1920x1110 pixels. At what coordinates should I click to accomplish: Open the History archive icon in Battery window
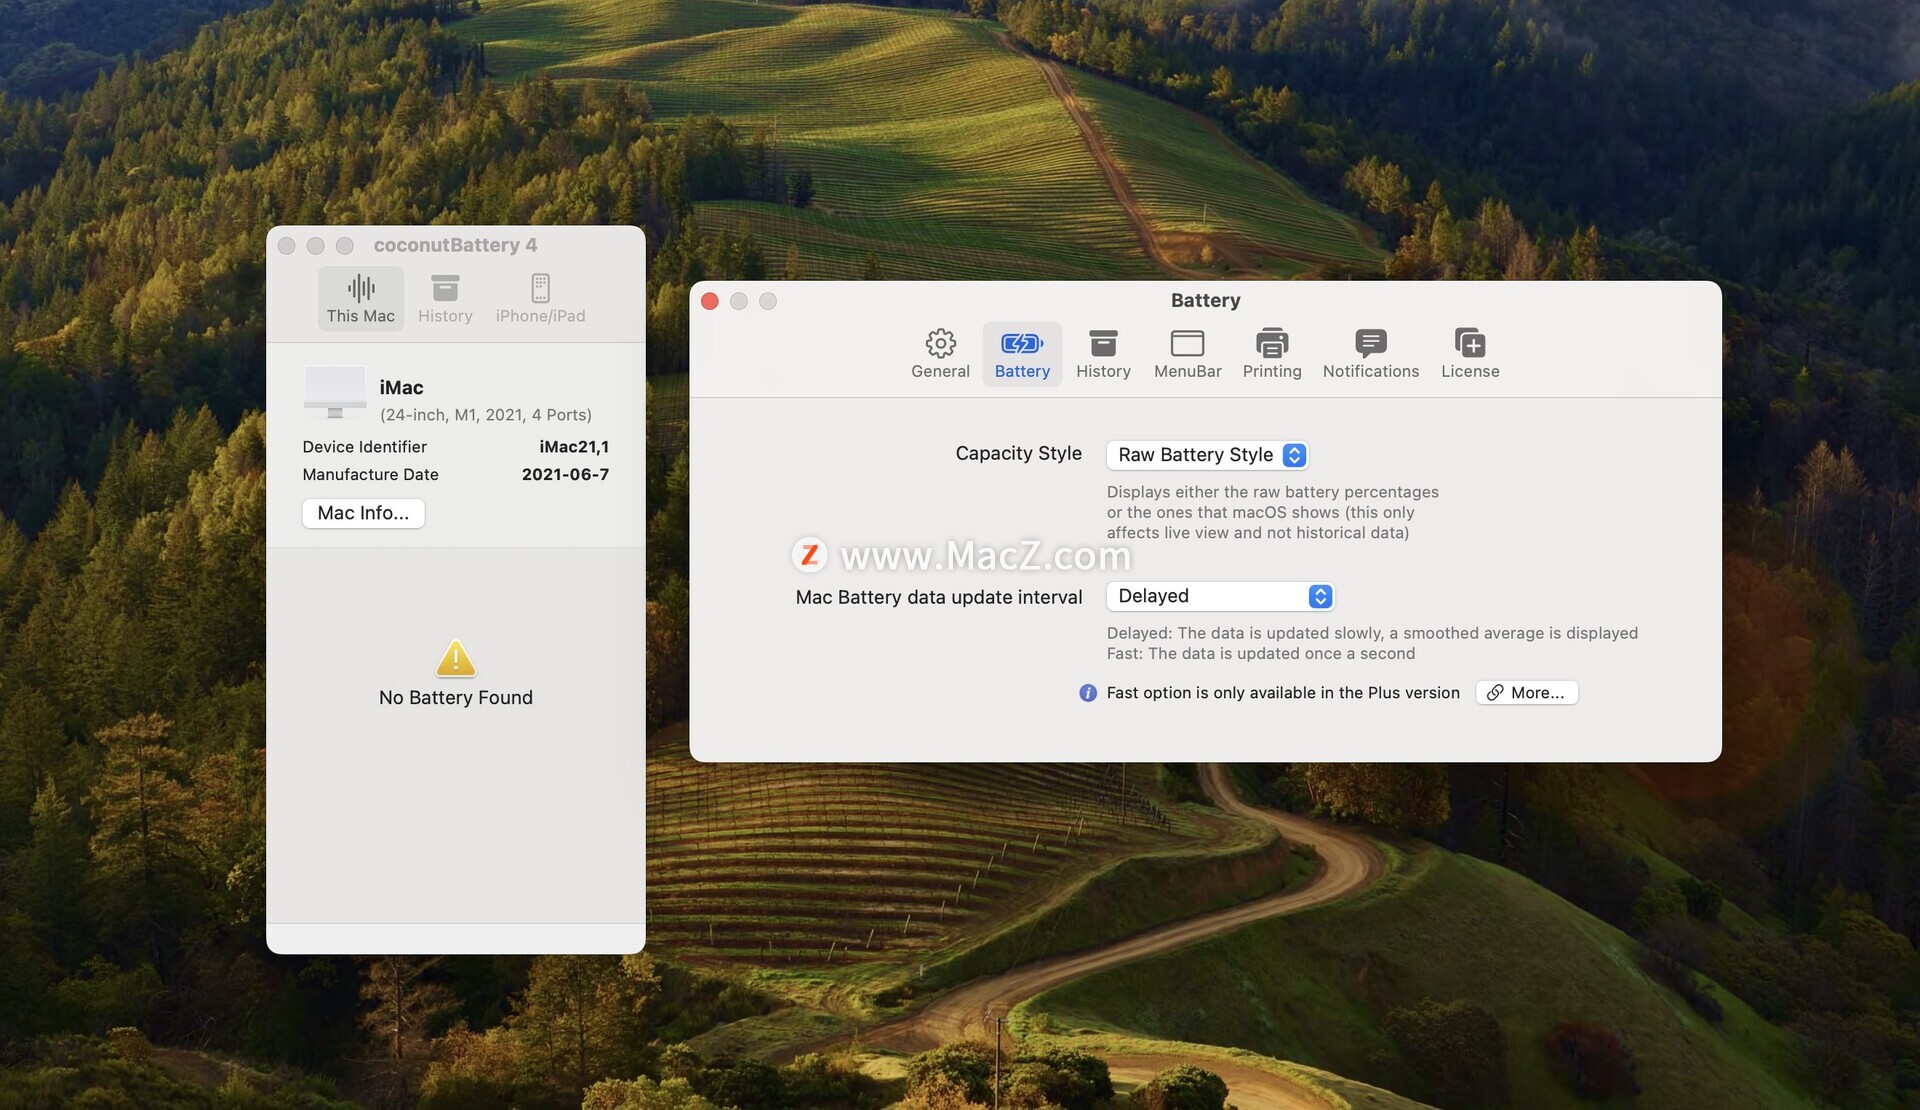tap(1103, 343)
